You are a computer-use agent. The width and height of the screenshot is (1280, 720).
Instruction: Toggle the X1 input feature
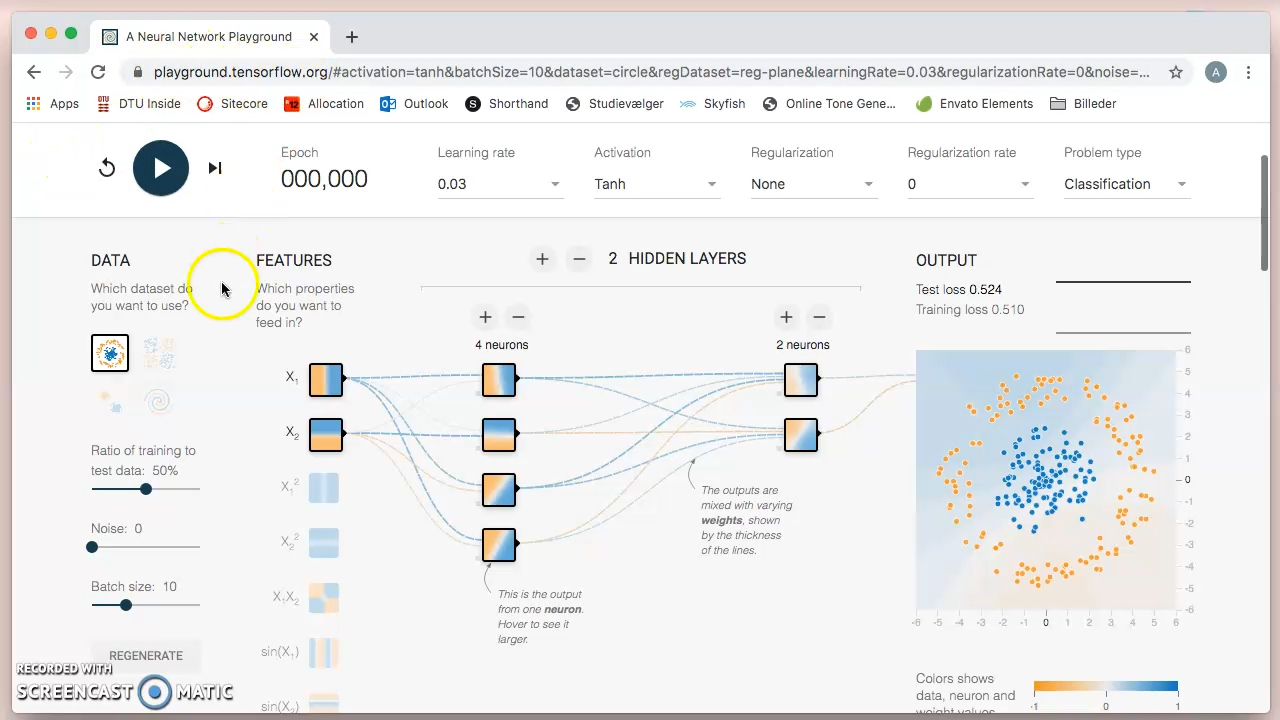325,380
